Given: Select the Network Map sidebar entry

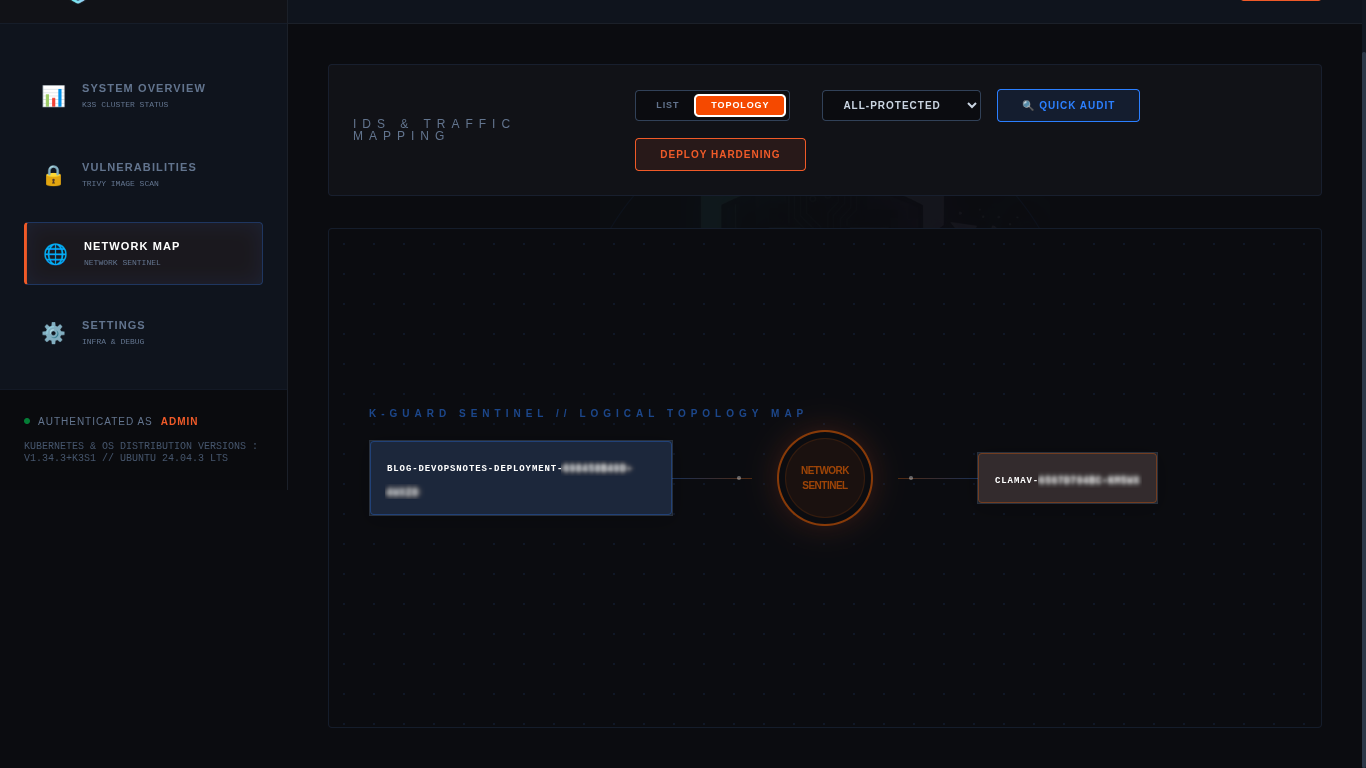Looking at the screenshot, I should pos(143,253).
